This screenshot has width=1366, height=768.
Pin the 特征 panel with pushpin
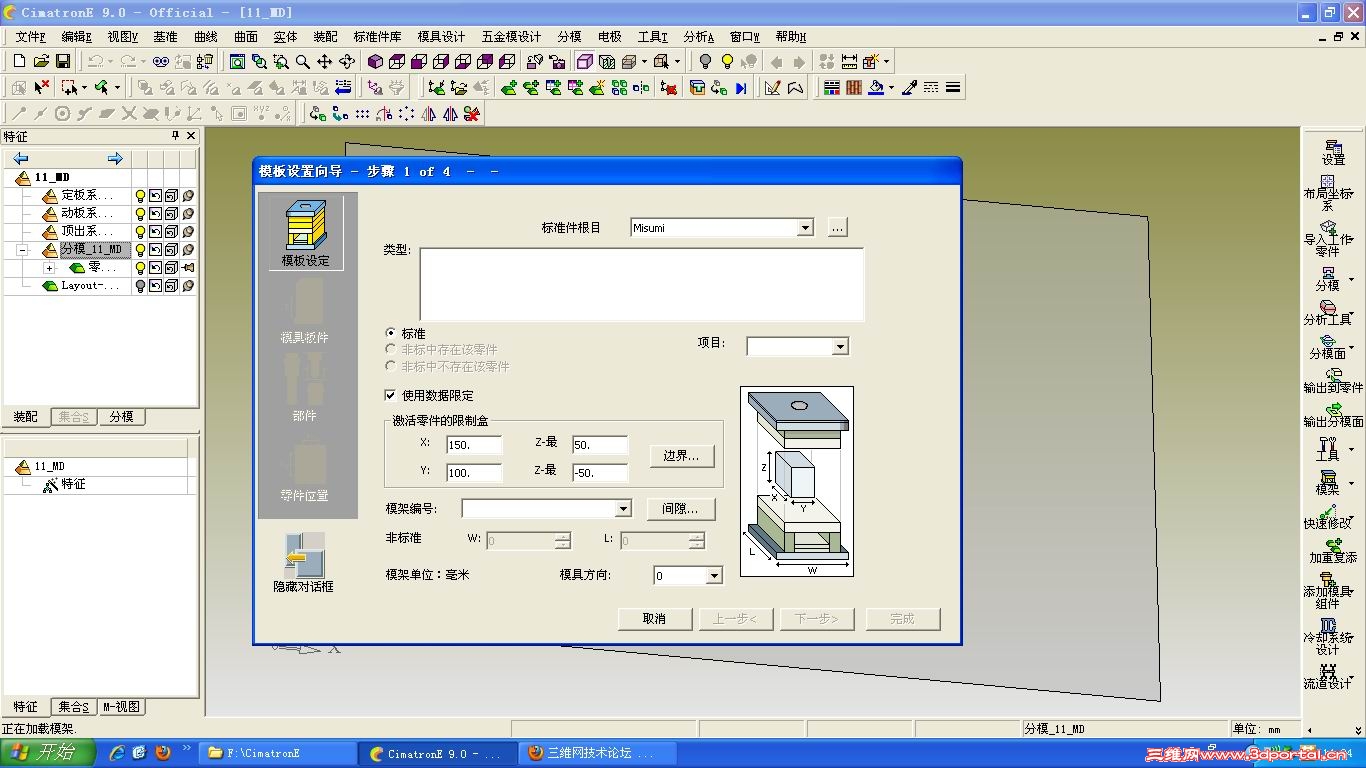click(x=175, y=136)
